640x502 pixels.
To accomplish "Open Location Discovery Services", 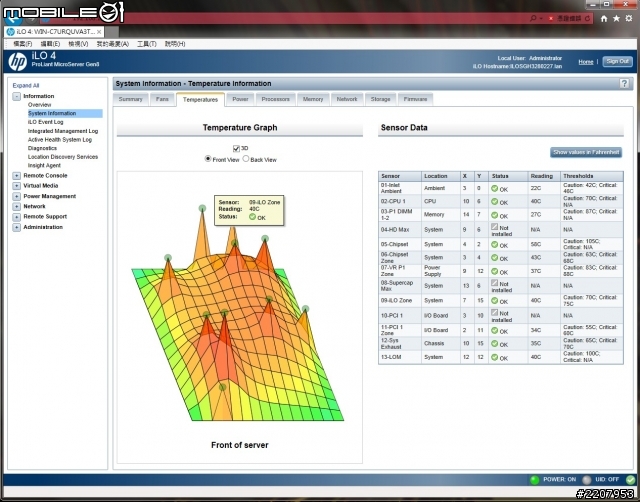I will click(x=63, y=157).
